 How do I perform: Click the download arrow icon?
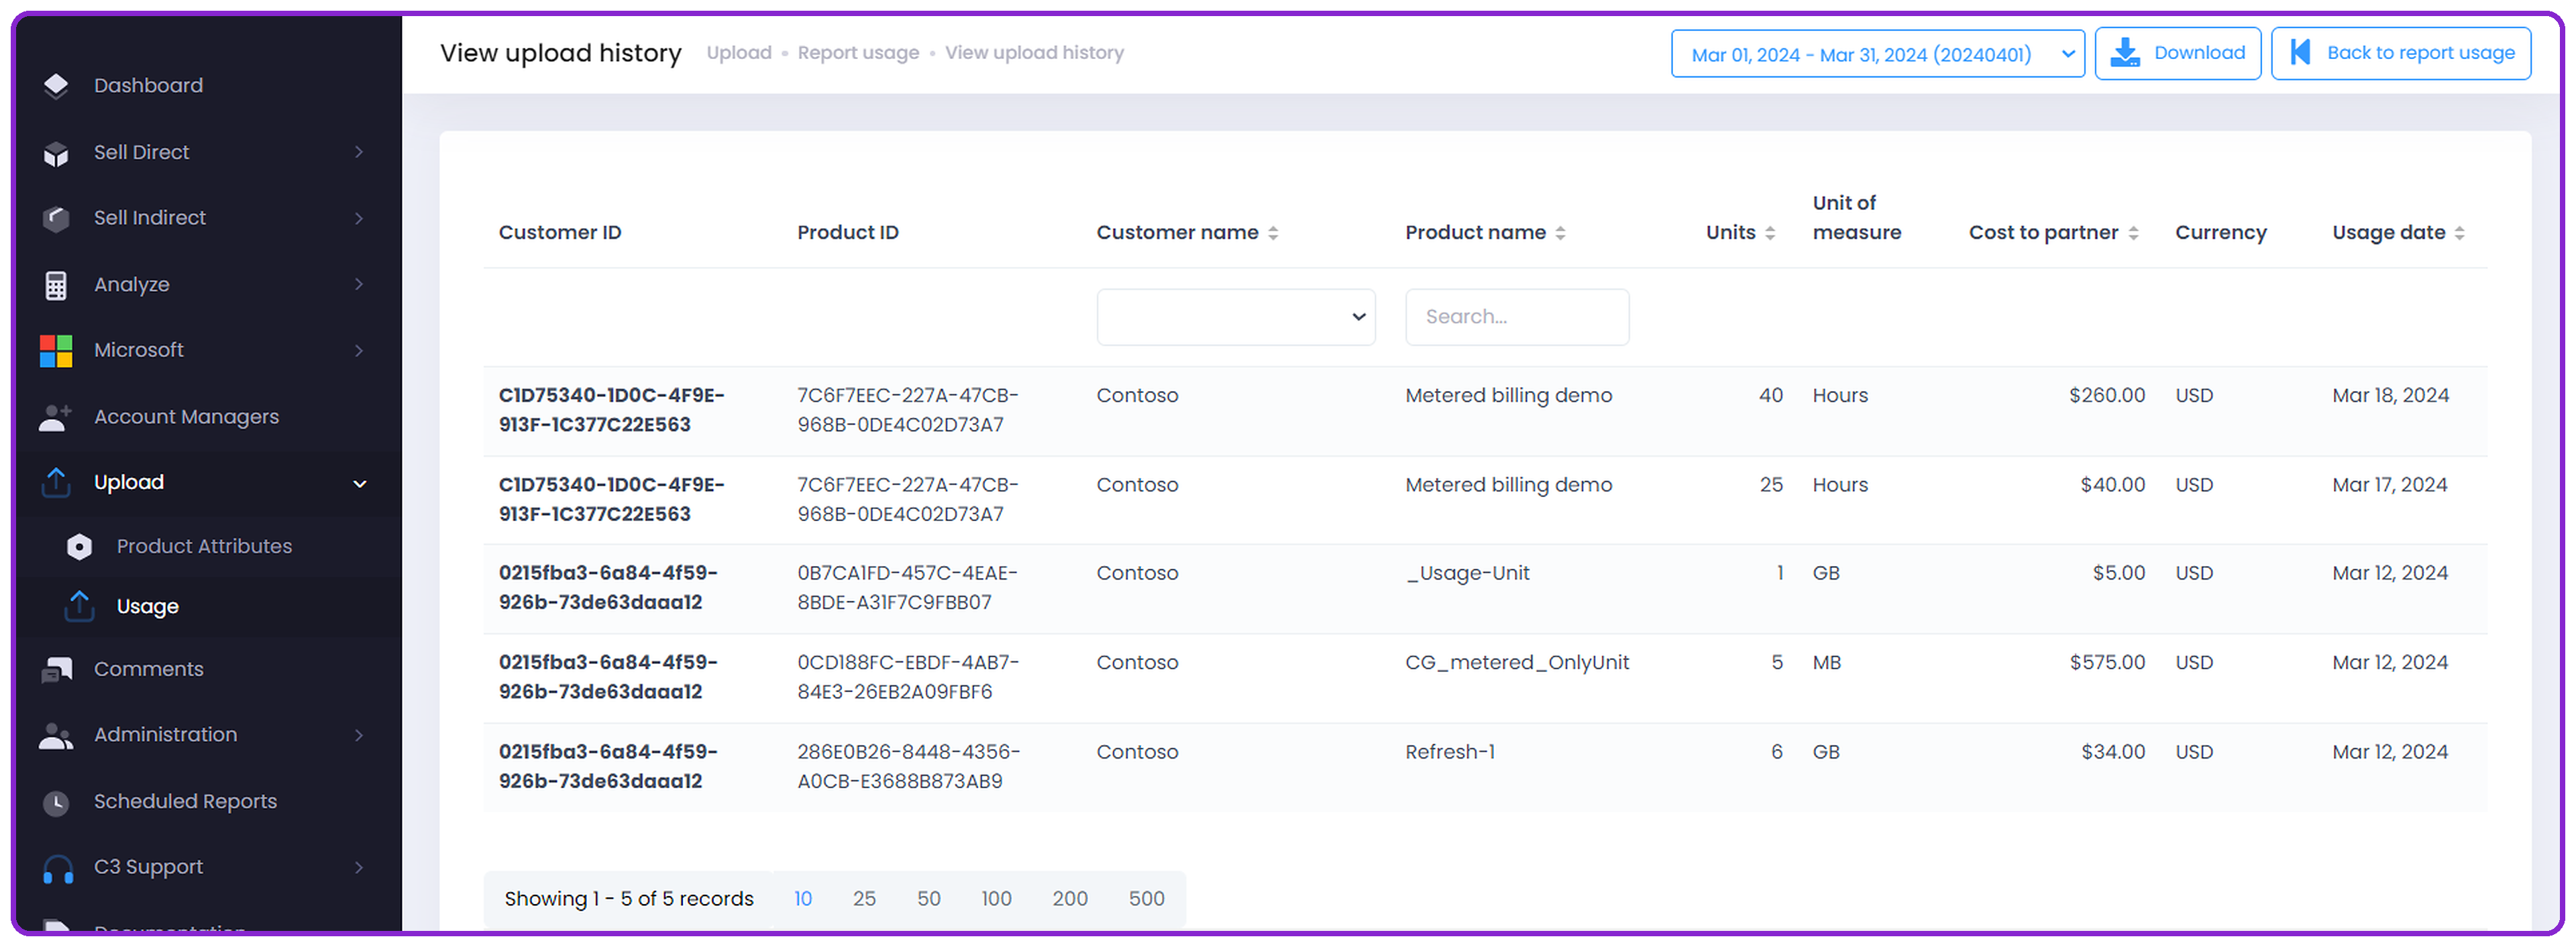point(2125,53)
